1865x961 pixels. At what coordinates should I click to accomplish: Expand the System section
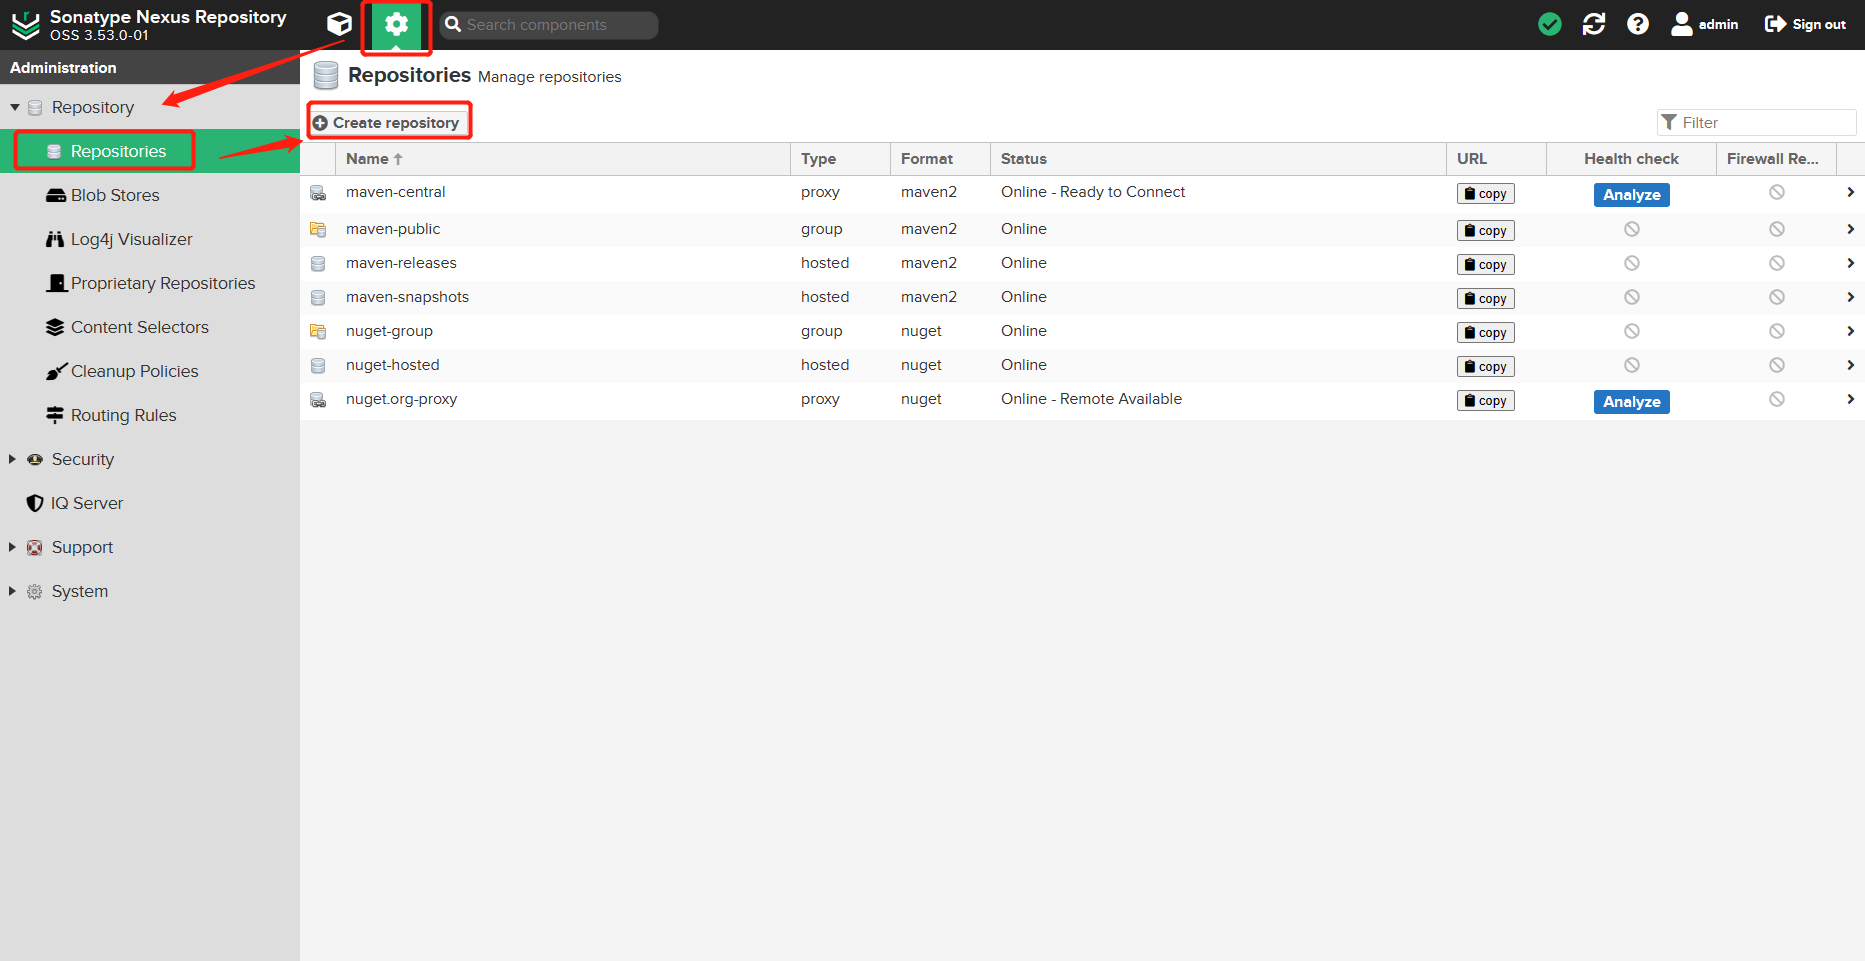tap(78, 591)
